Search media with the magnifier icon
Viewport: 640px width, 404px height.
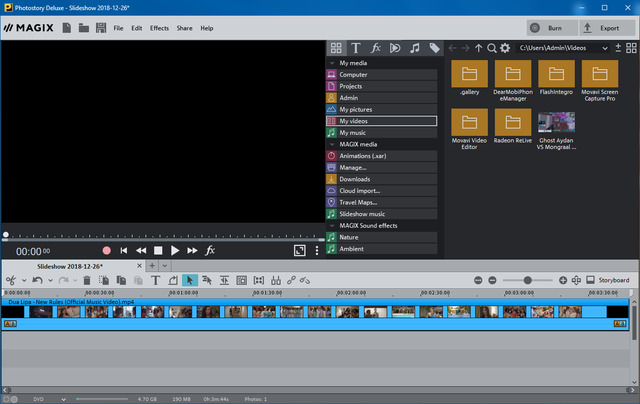[492, 48]
